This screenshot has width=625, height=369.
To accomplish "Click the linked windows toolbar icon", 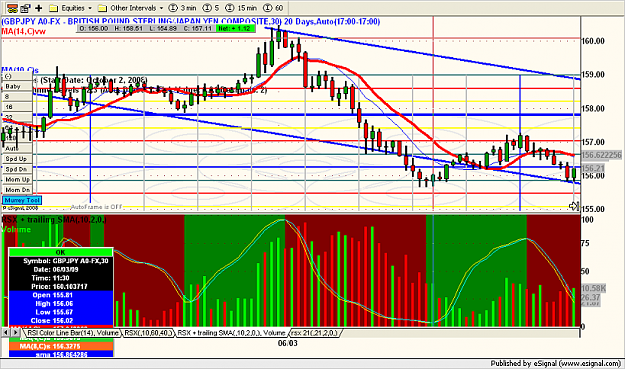I will [13, 8].
